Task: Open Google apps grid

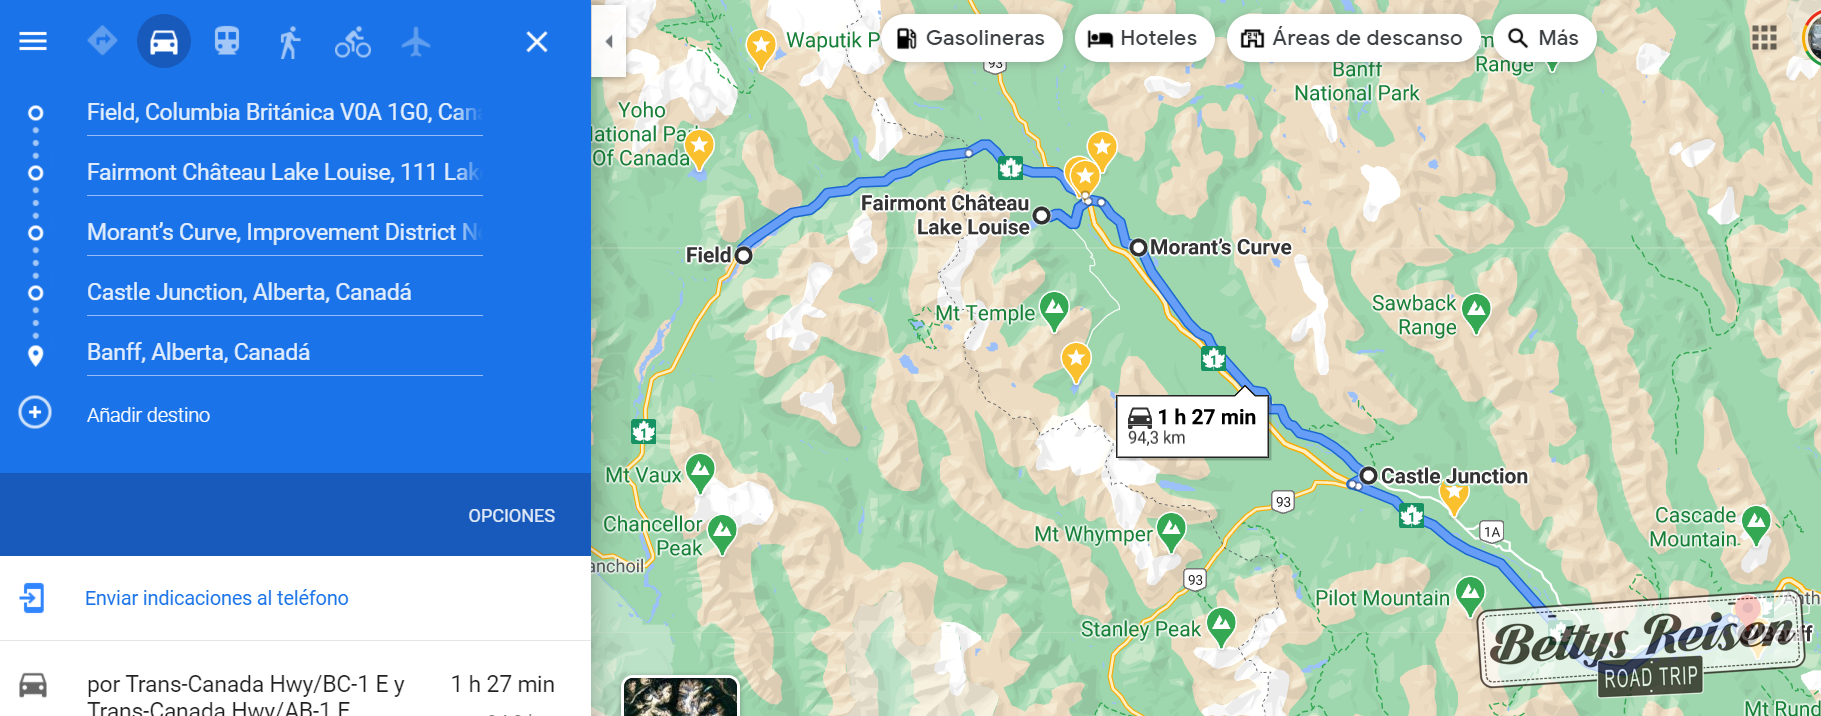Action: [1764, 38]
